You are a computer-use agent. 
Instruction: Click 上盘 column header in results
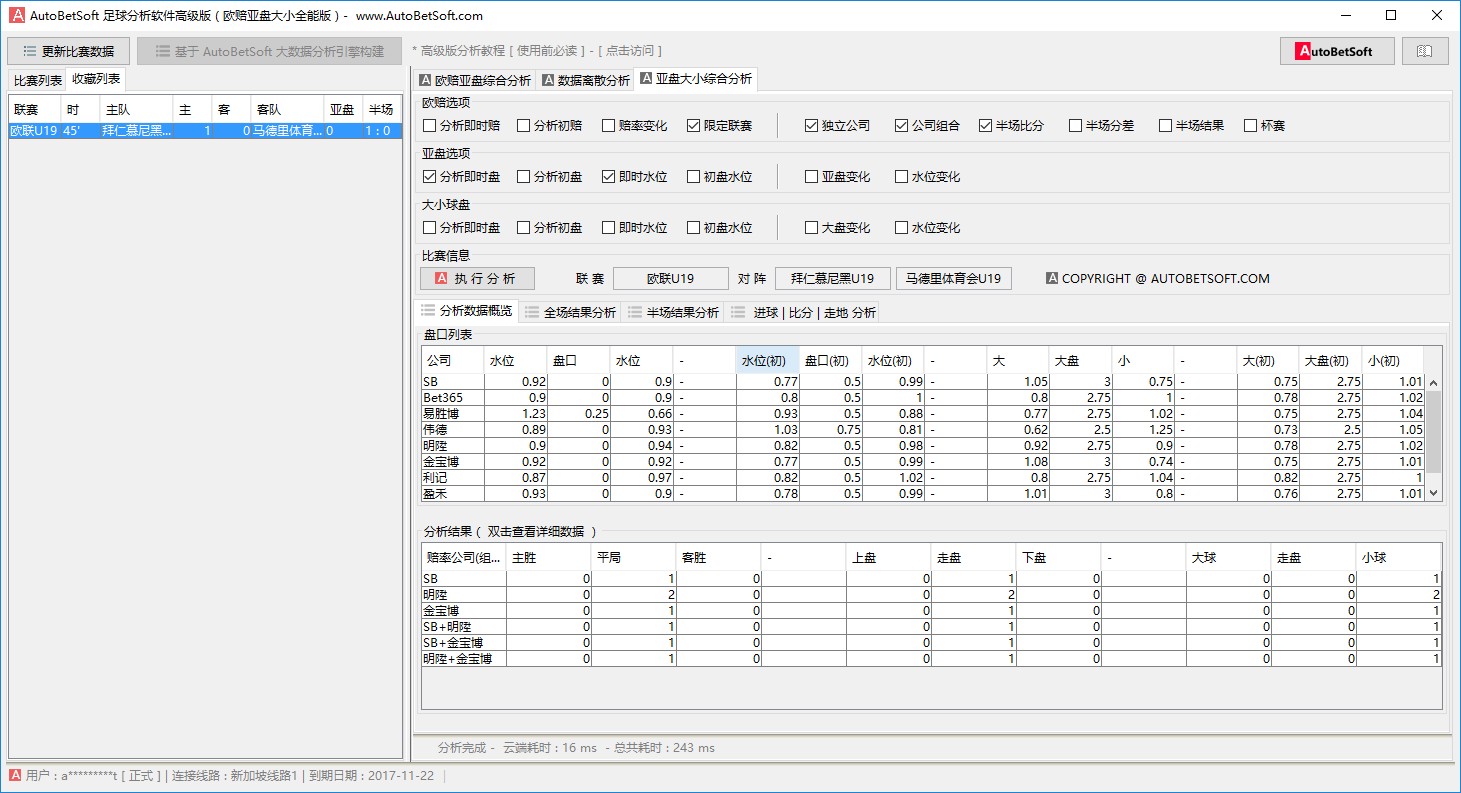click(889, 557)
